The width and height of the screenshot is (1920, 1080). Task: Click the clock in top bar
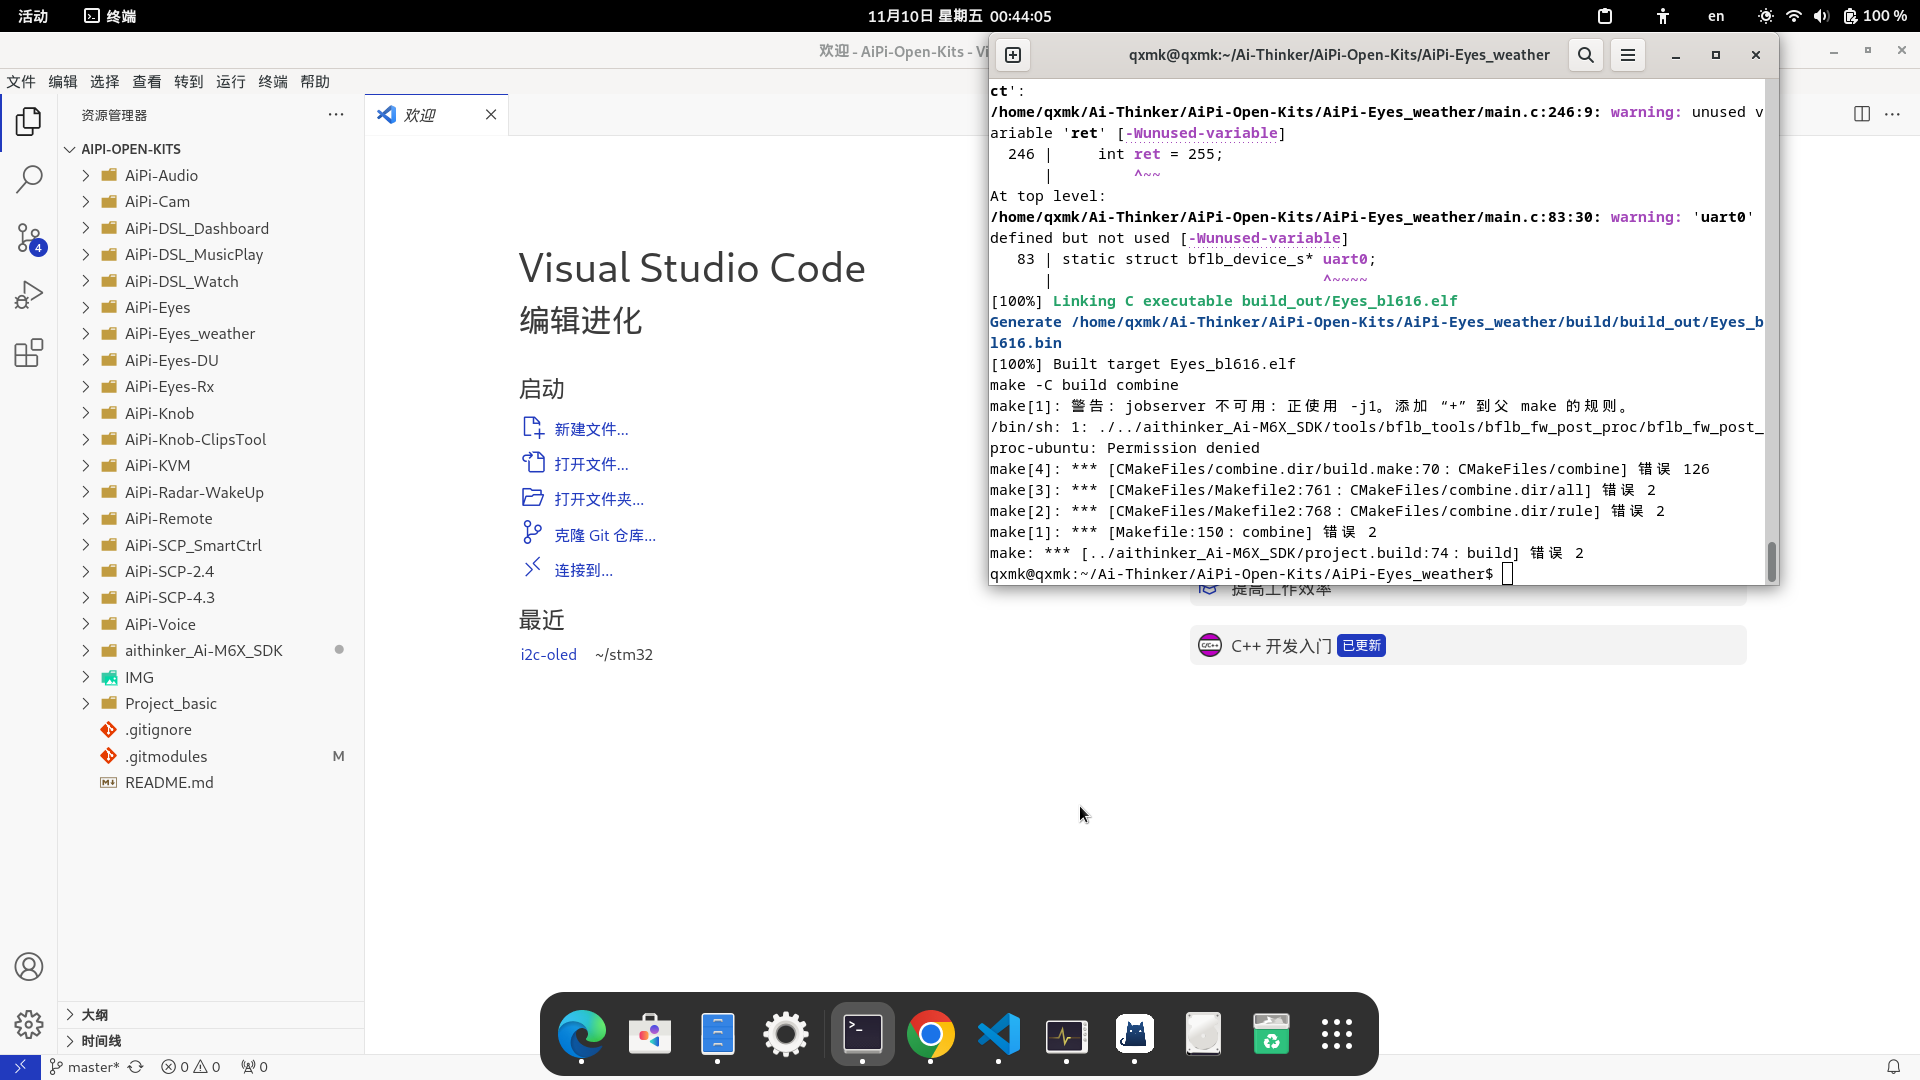959,16
